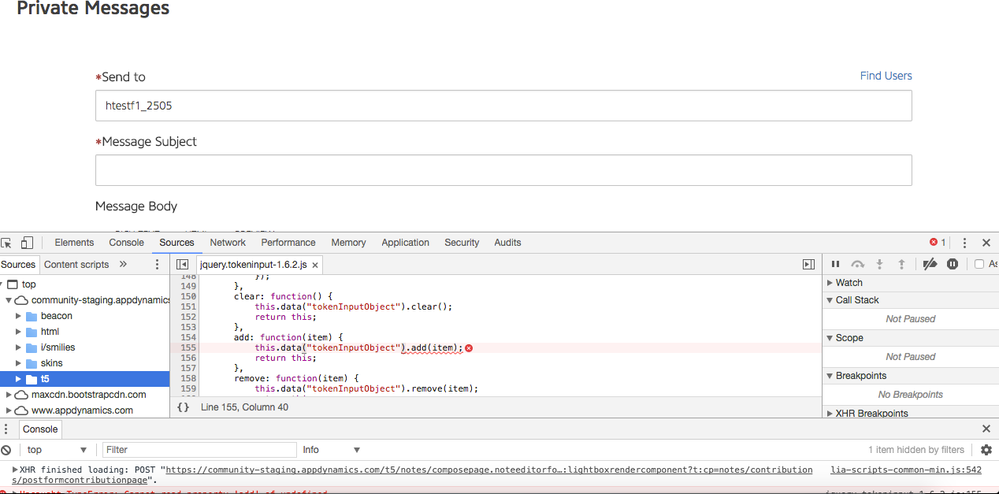Image resolution: width=999 pixels, height=494 pixels.
Task: Expand the Watch section
Action: [830, 282]
